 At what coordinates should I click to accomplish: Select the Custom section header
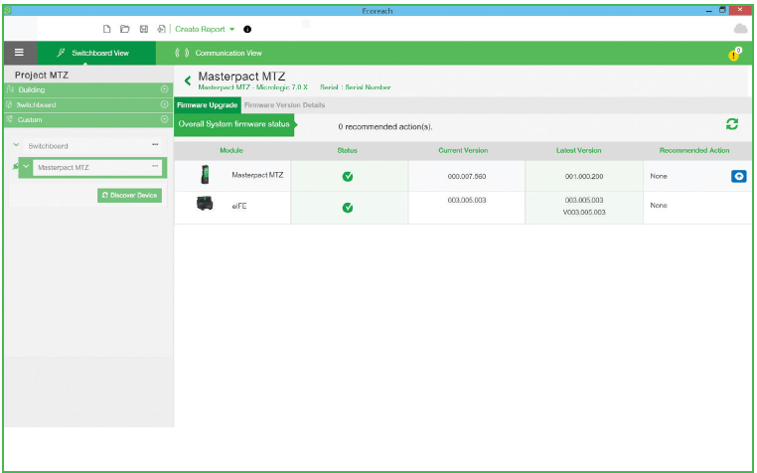[88, 120]
